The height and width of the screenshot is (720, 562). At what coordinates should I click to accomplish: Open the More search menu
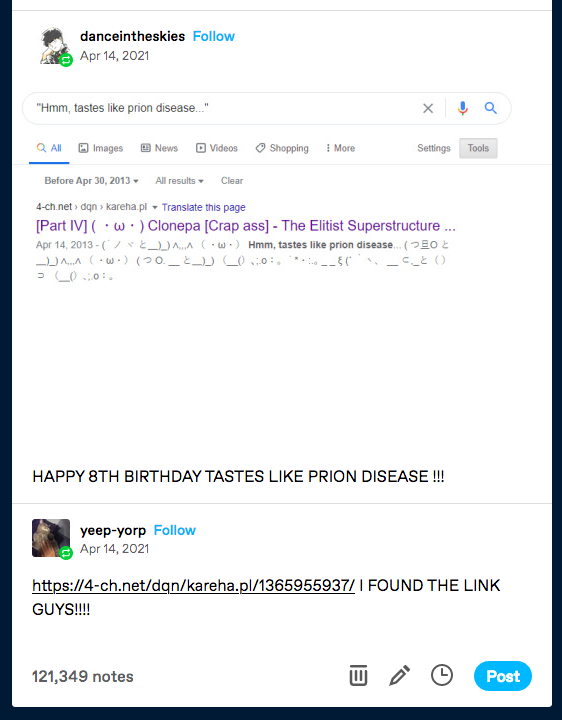click(340, 148)
